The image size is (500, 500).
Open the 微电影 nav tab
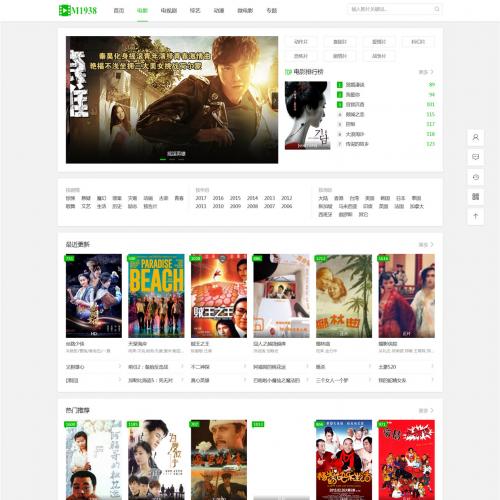click(245, 11)
